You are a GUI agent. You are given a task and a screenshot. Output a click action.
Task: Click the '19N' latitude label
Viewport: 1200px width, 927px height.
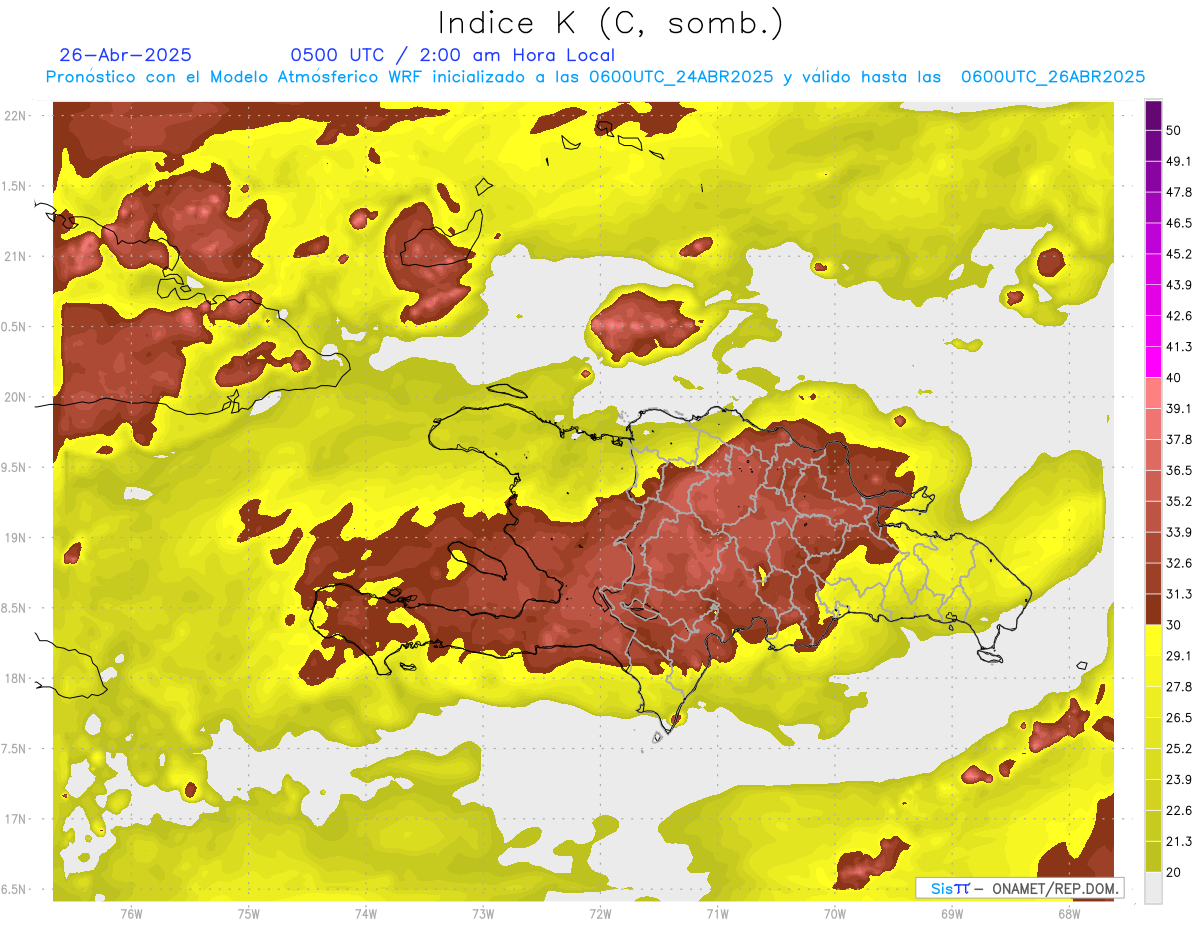(x=15, y=538)
